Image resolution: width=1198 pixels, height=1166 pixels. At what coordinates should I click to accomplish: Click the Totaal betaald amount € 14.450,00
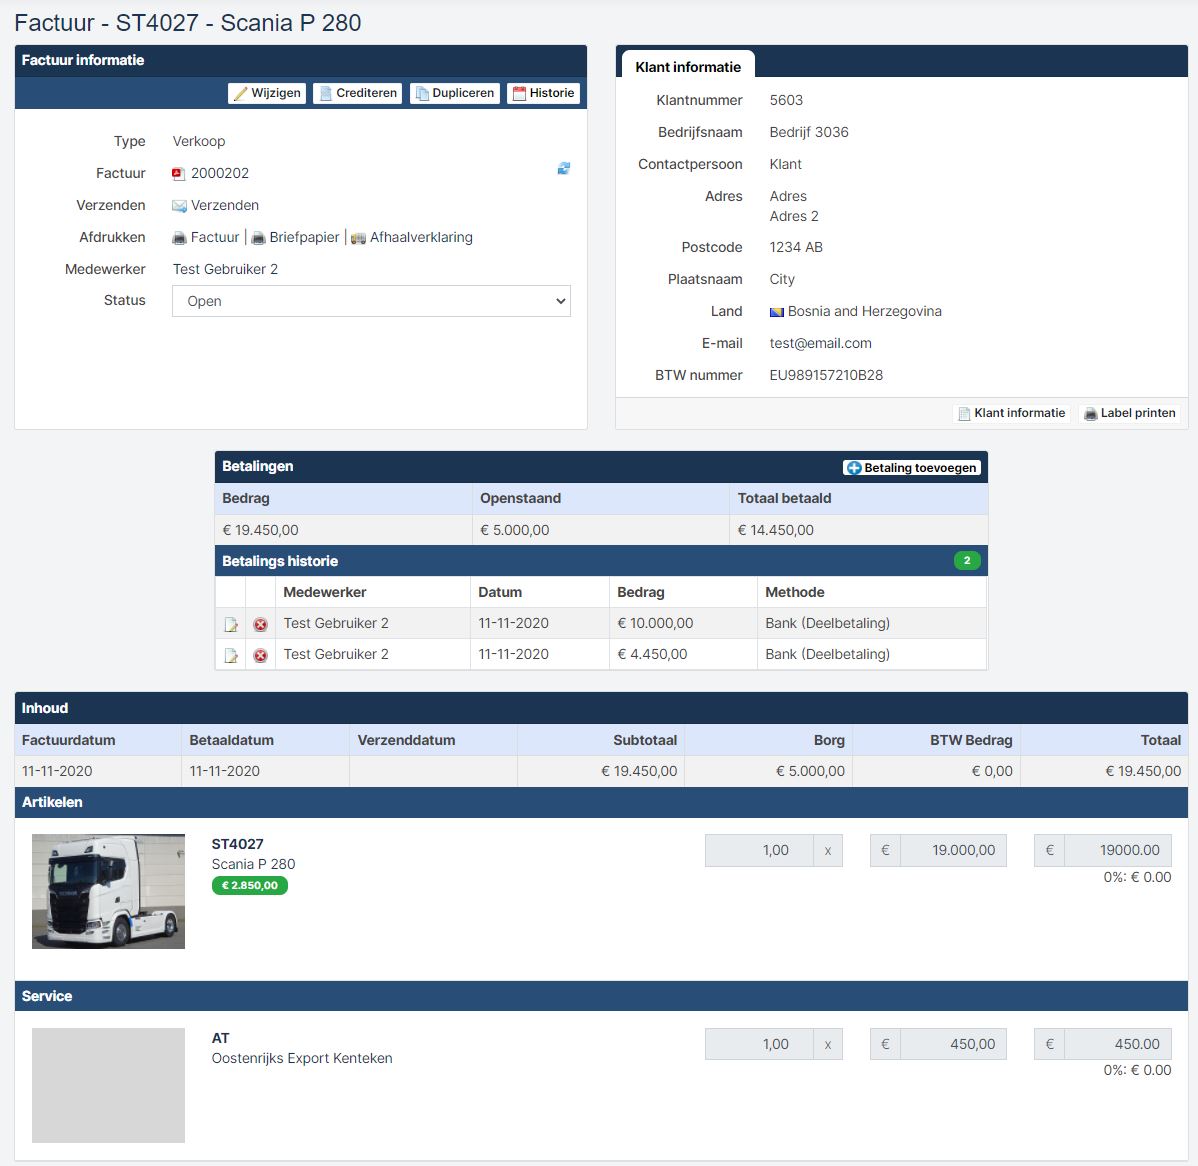click(775, 530)
